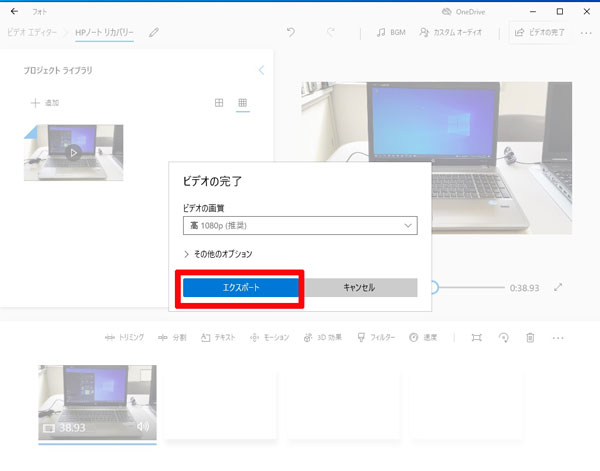Screen dimensions: 600x471
Task: Go back using the arrow
Action: [14, 11]
